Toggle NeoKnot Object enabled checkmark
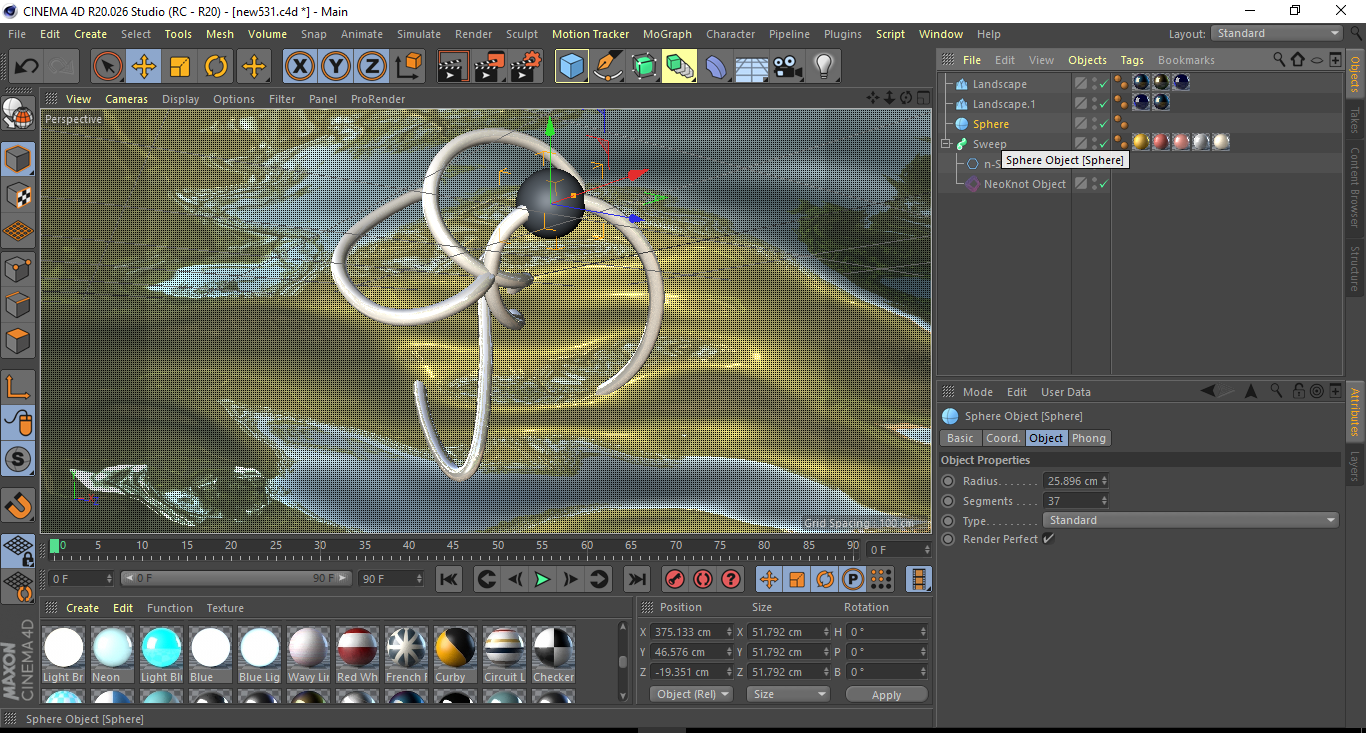The width and height of the screenshot is (1366, 733). pyautogui.click(x=1103, y=184)
